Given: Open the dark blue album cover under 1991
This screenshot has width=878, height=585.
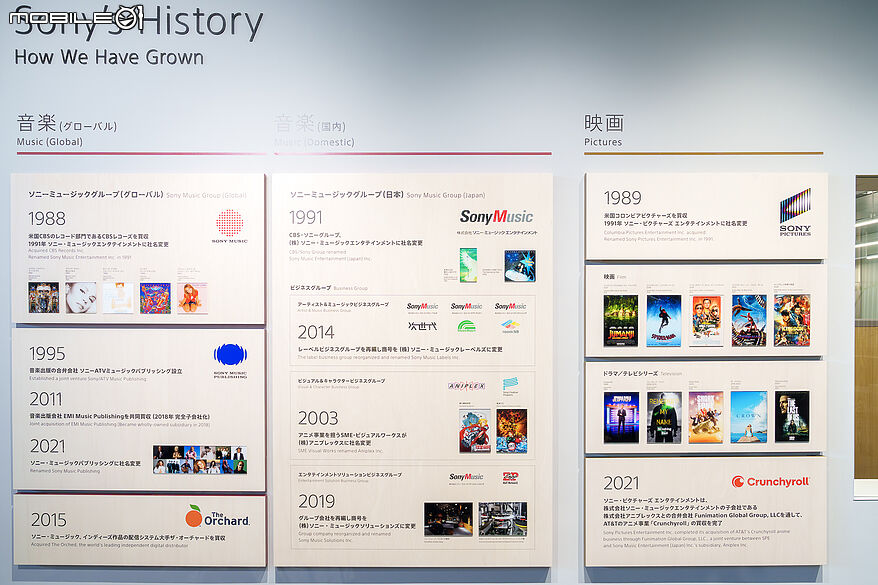Looking at the screenshot, I should pyautogui.click(x=520, y=266).
